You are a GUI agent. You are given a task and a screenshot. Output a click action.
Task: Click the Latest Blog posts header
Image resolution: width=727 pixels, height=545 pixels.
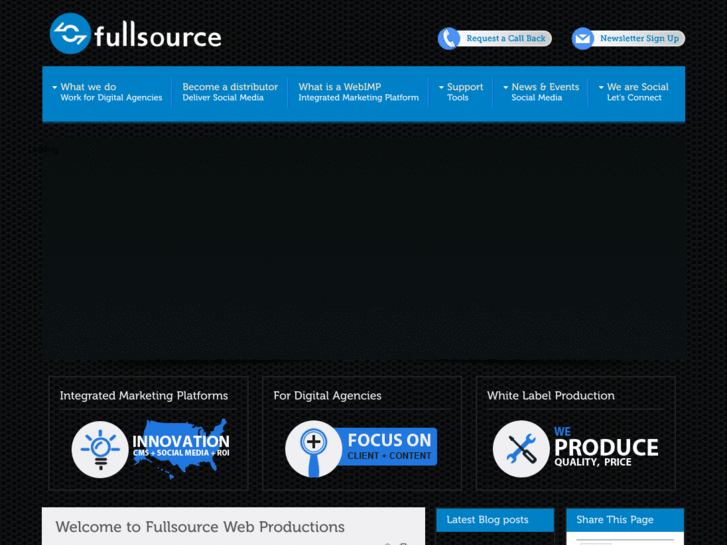pyautogui.click(x=495, y=520)
